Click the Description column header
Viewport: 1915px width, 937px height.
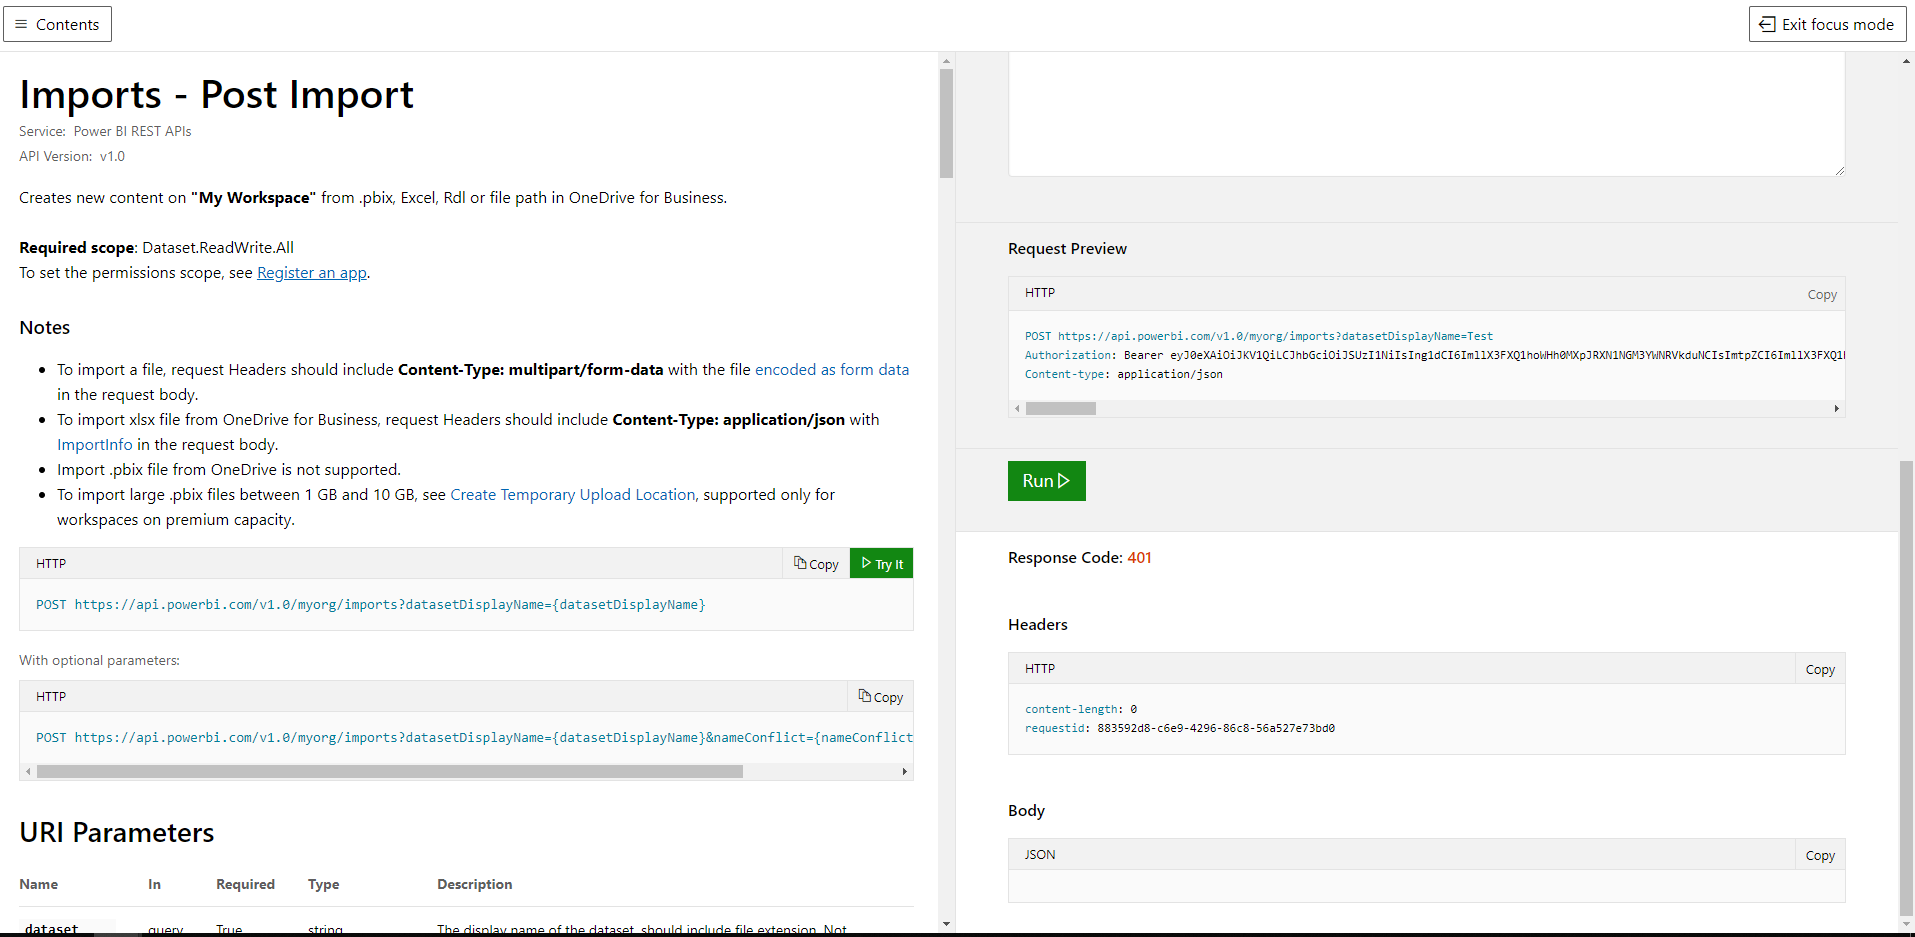(474, 884)
